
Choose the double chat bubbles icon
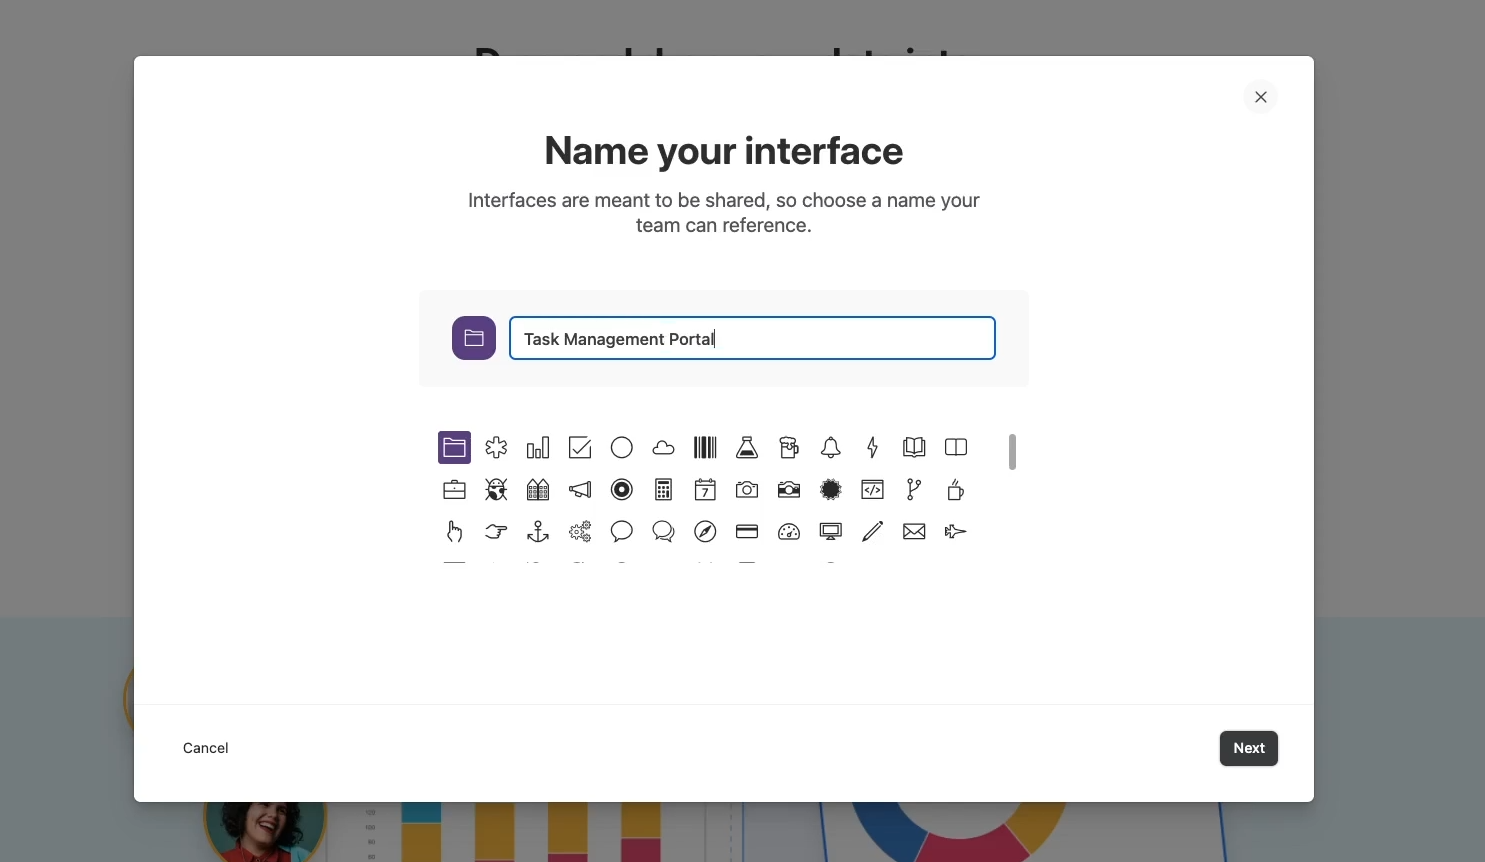point(663,532)
